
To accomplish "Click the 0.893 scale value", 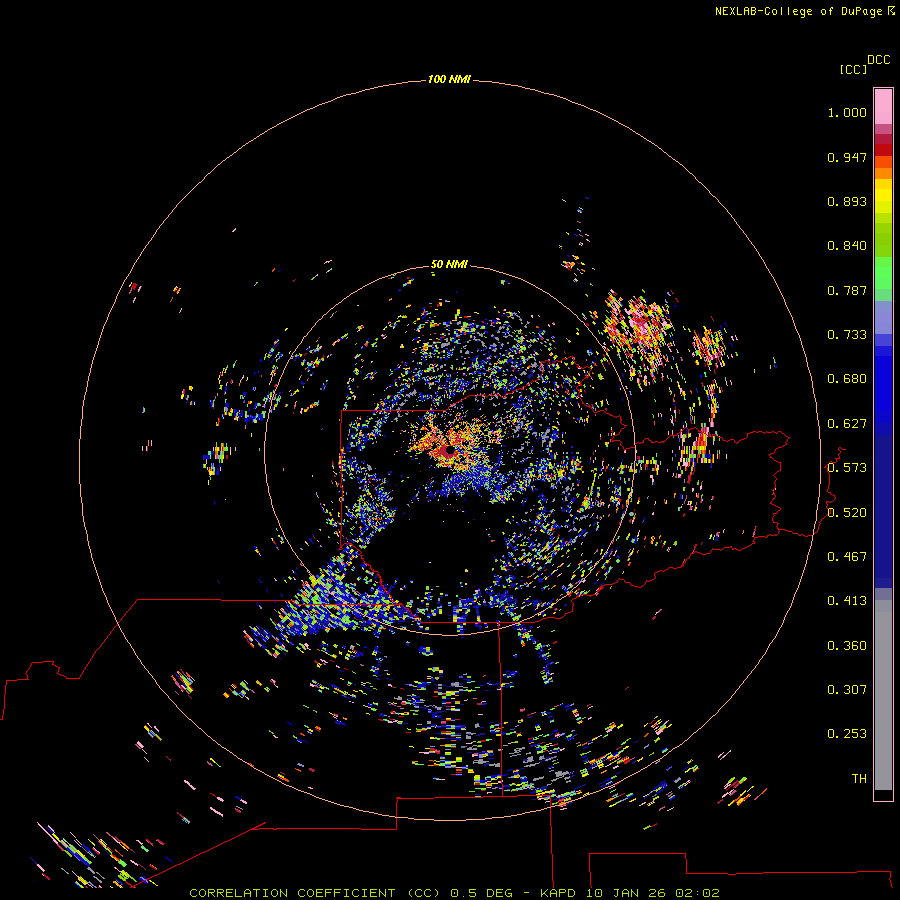I will [847, 201].
